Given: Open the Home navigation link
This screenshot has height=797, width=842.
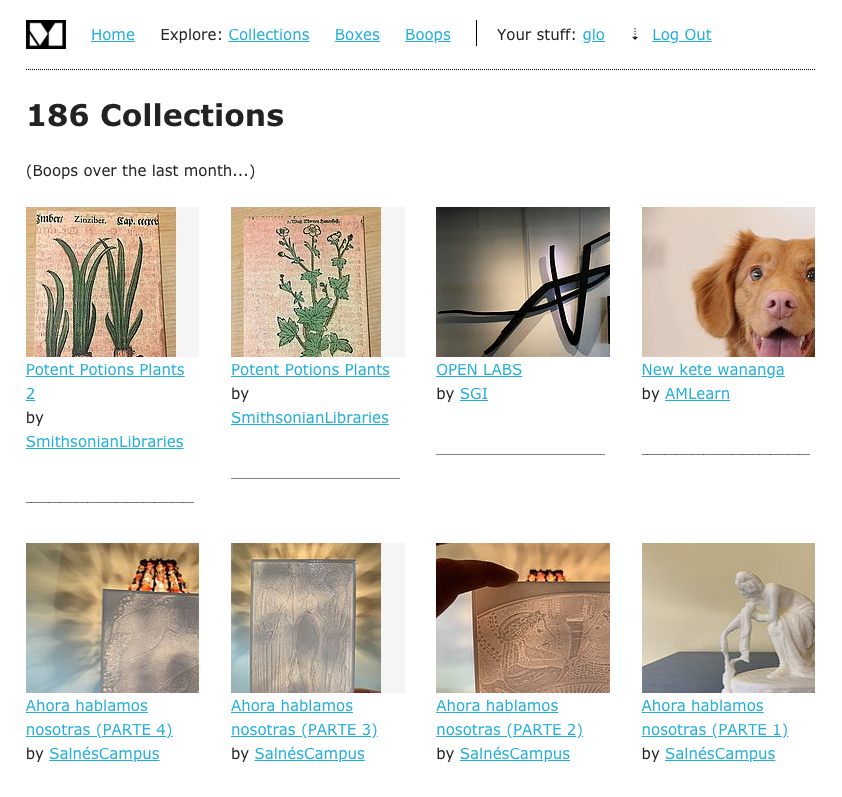Looking at the screenshot, I should coord(112,34).
